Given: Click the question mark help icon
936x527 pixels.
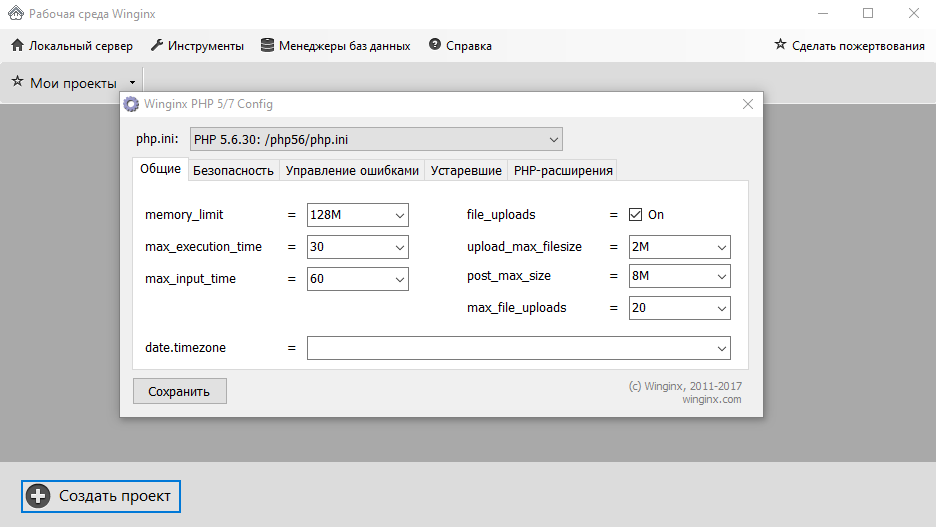Looking at the screenshot, I should tap(435, 45).
